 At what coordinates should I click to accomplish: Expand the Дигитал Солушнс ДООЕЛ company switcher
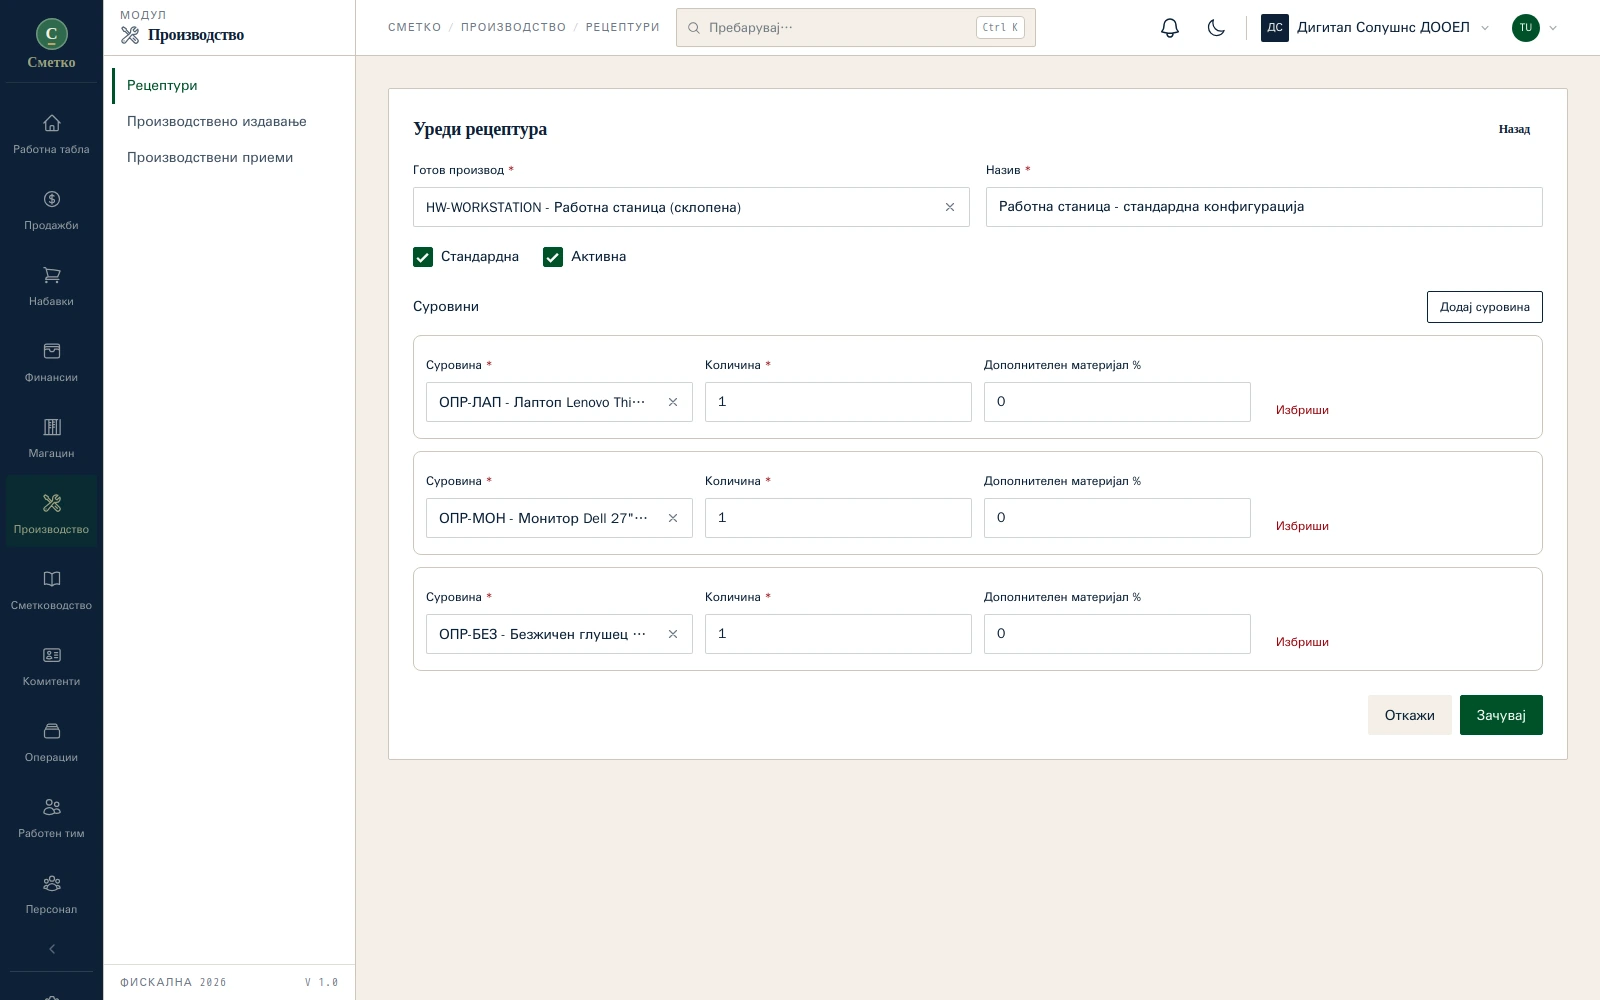coord(1376,28)
